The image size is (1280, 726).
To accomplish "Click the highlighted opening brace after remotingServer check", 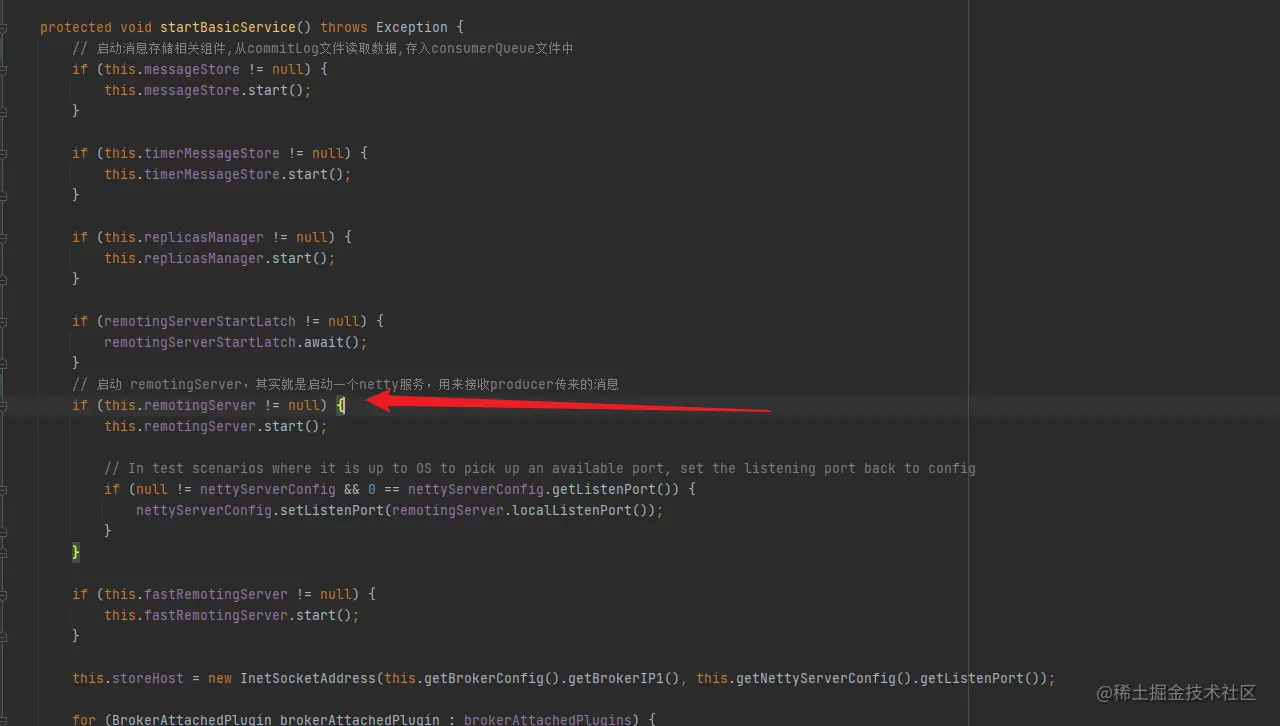I will [340, 405].
